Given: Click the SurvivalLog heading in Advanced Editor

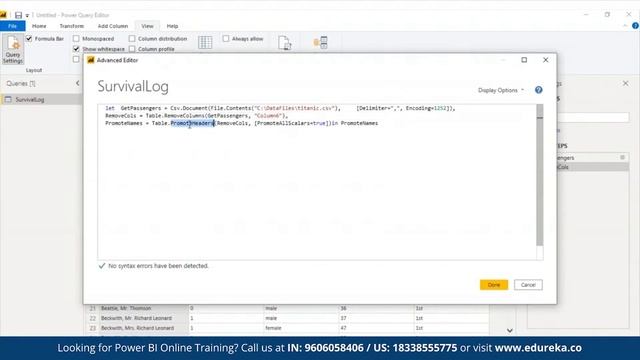Looking at the screenshot, I should (133, 87).
